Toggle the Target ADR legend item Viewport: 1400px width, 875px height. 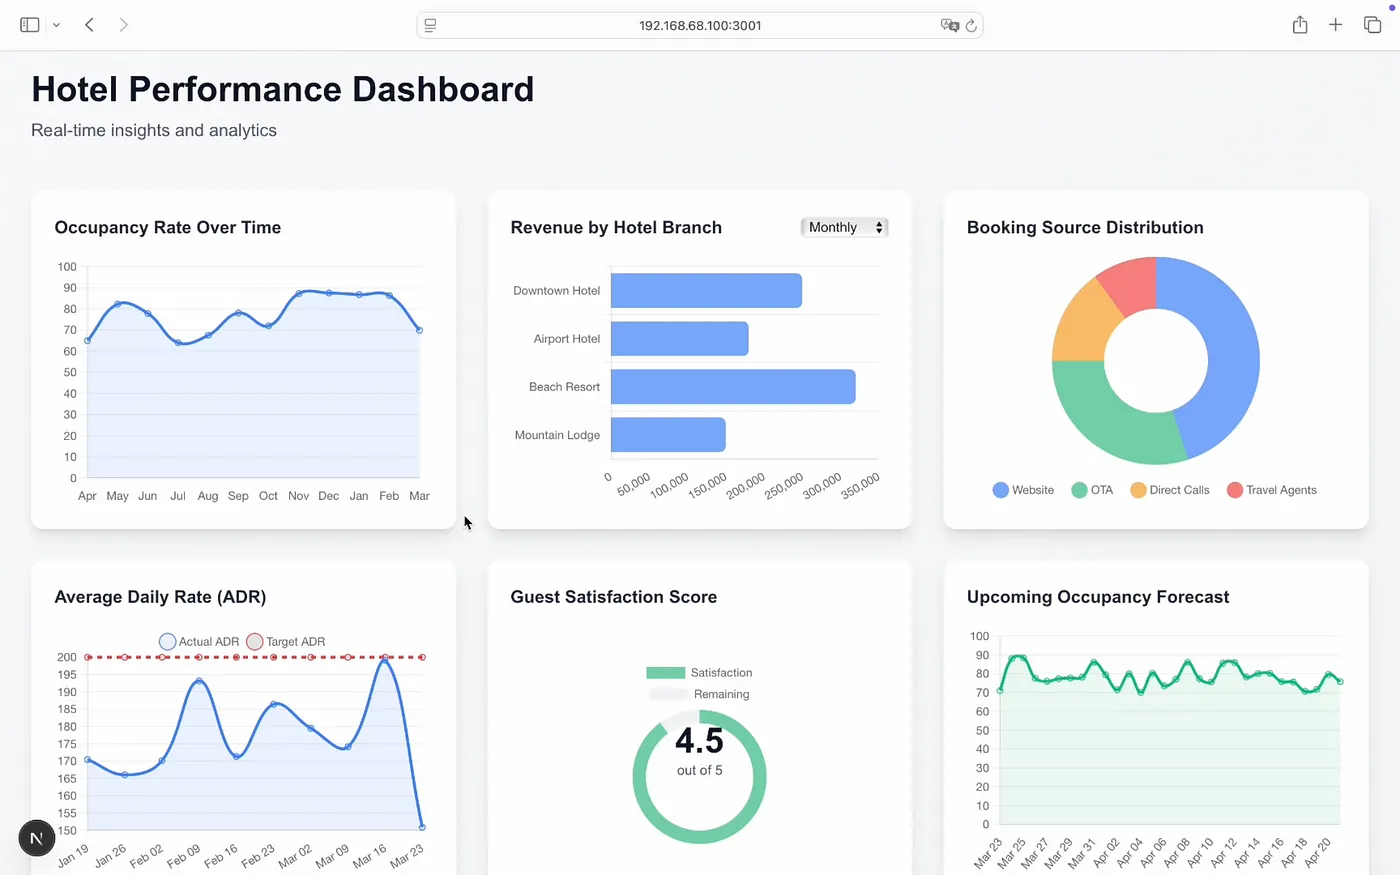point(286,642)
